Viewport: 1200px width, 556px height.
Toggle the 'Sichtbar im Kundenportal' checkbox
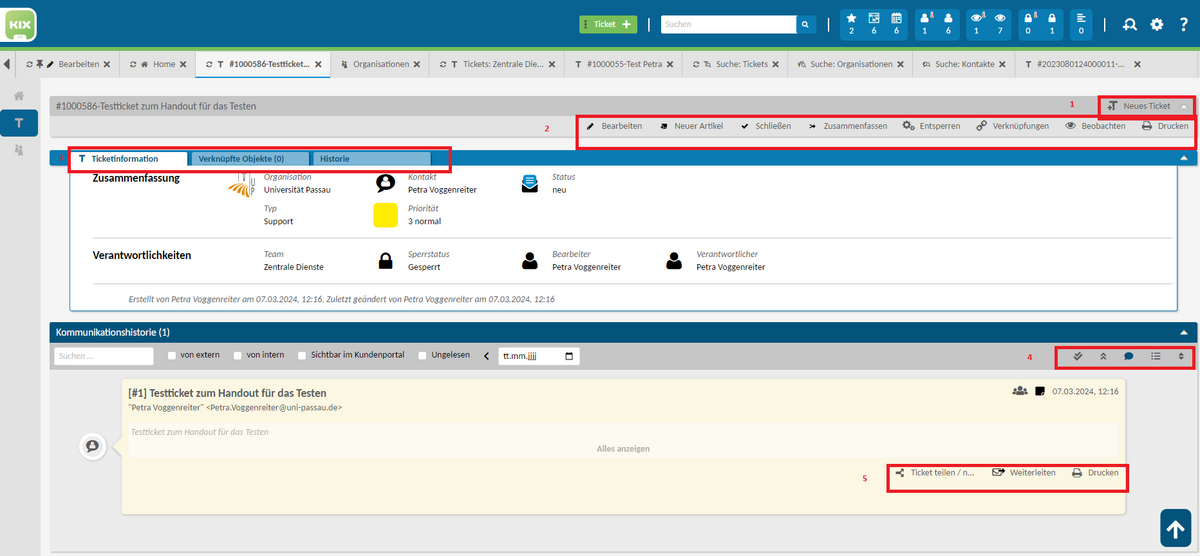click(x=301, y=355)
